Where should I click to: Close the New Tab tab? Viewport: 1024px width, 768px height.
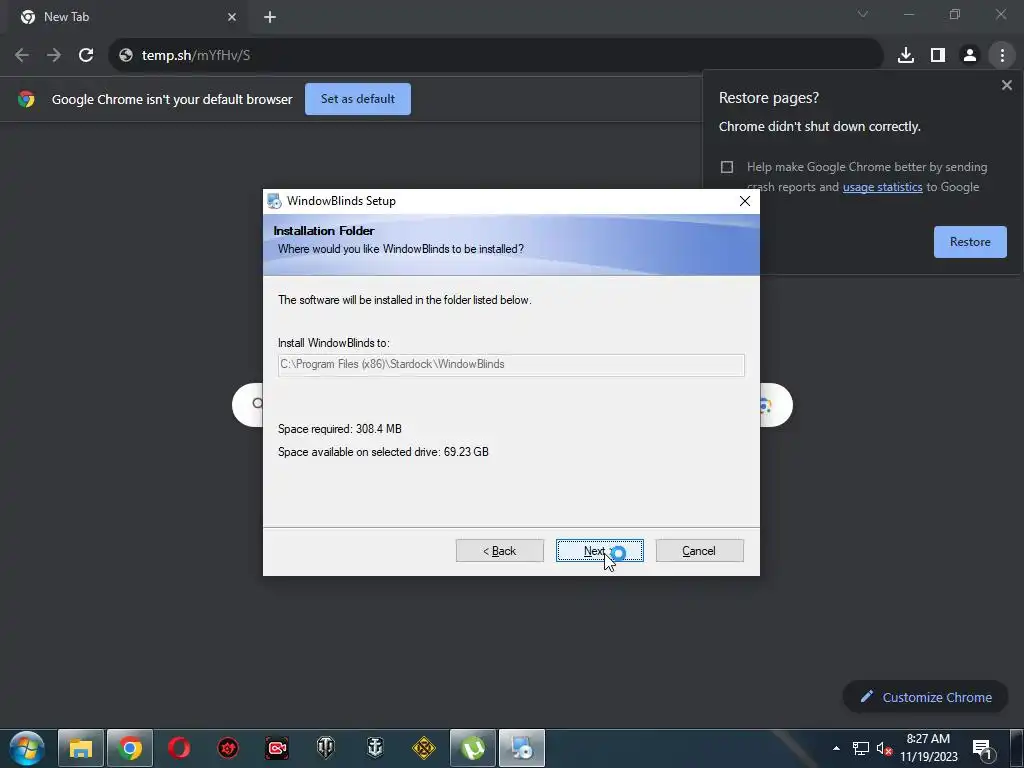click(x=232, y=18)
